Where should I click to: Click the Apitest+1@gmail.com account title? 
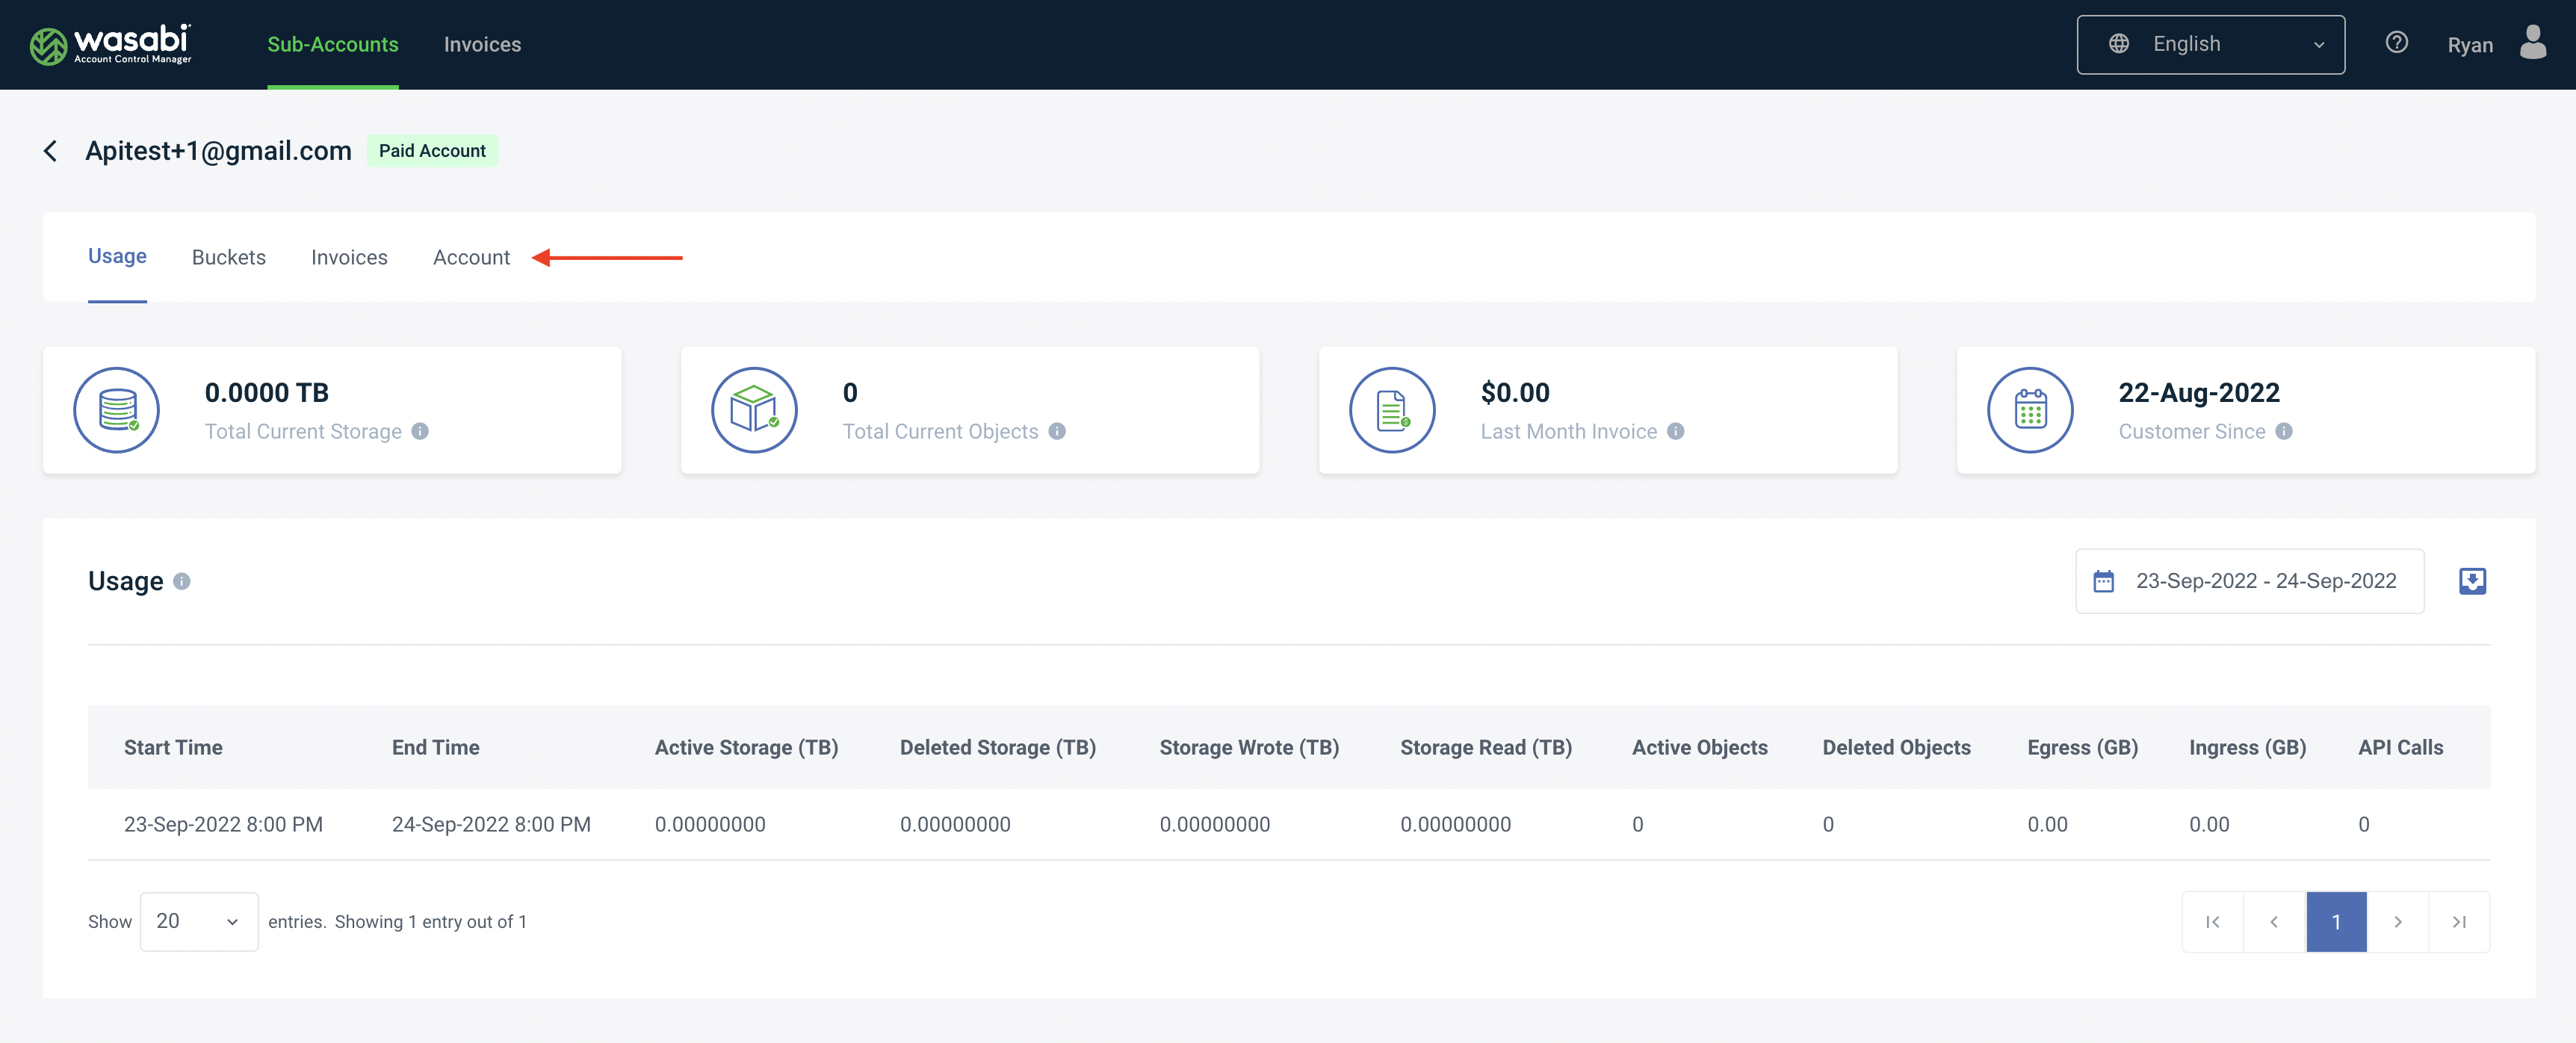(x=218, y=151)
